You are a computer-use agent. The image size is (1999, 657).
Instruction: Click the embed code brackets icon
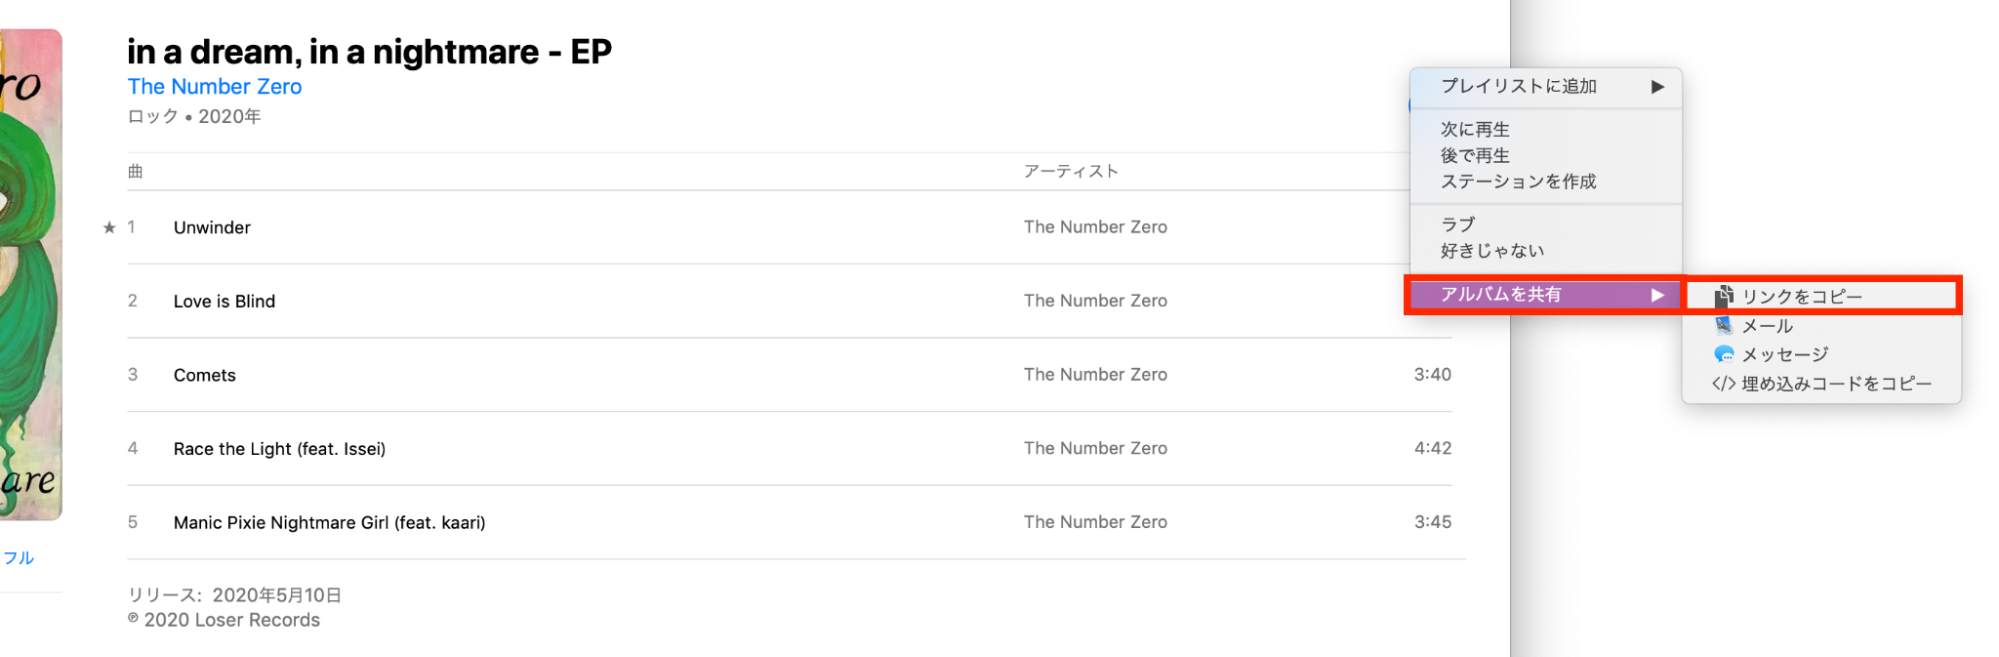click(x=1723, y=383)
